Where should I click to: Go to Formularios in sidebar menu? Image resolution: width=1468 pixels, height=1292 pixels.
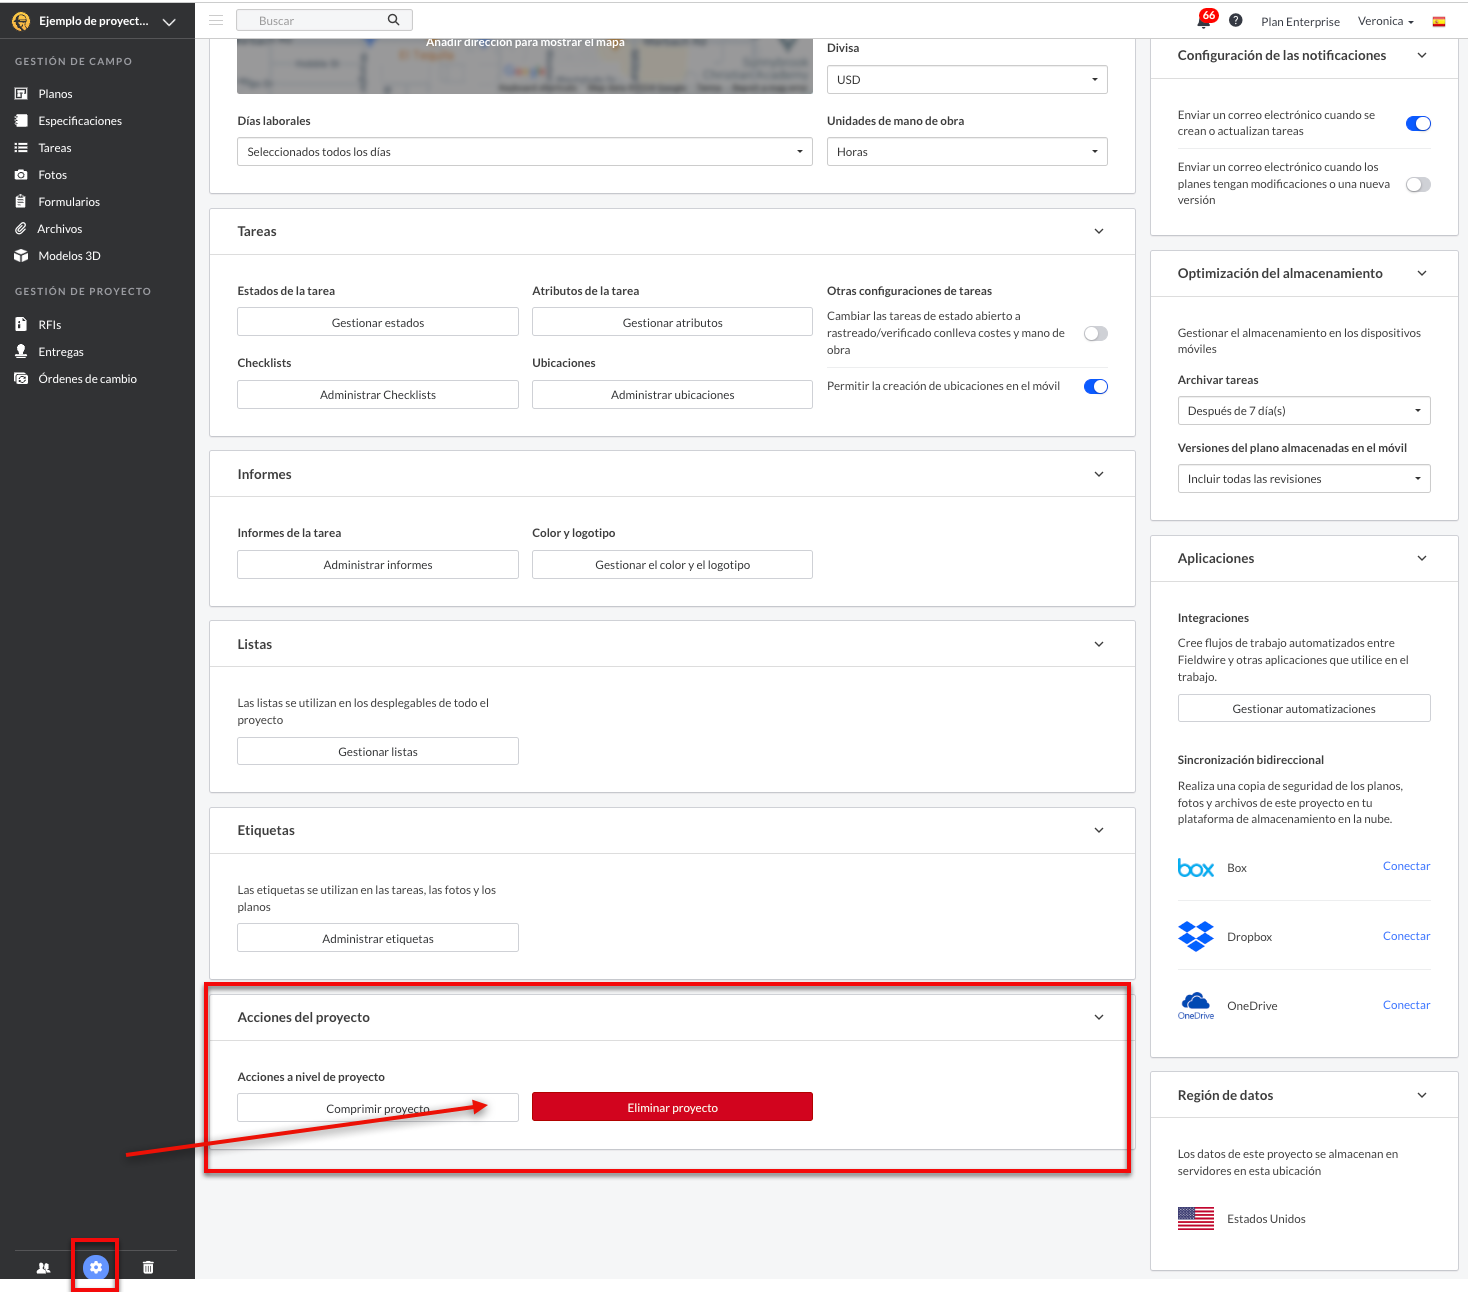69,202
